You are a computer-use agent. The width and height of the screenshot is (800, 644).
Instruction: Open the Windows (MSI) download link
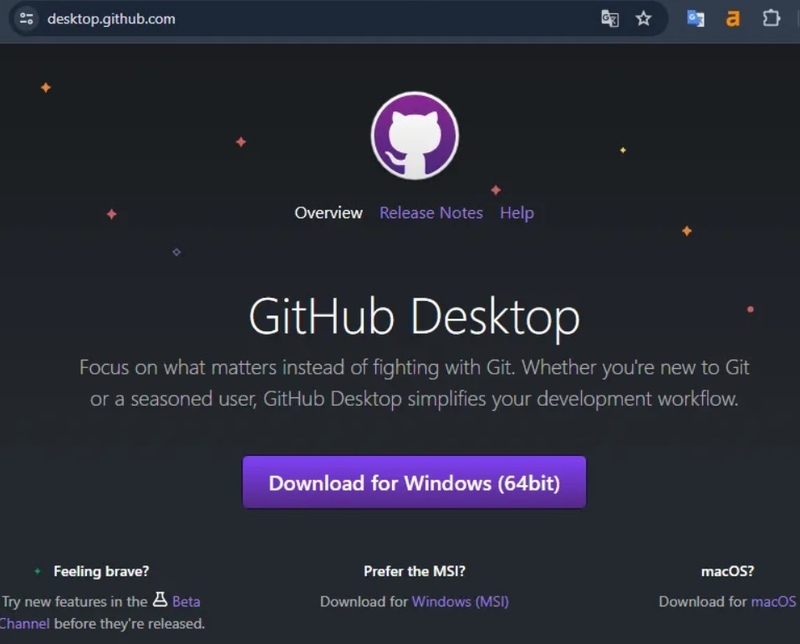coord(460,601)
